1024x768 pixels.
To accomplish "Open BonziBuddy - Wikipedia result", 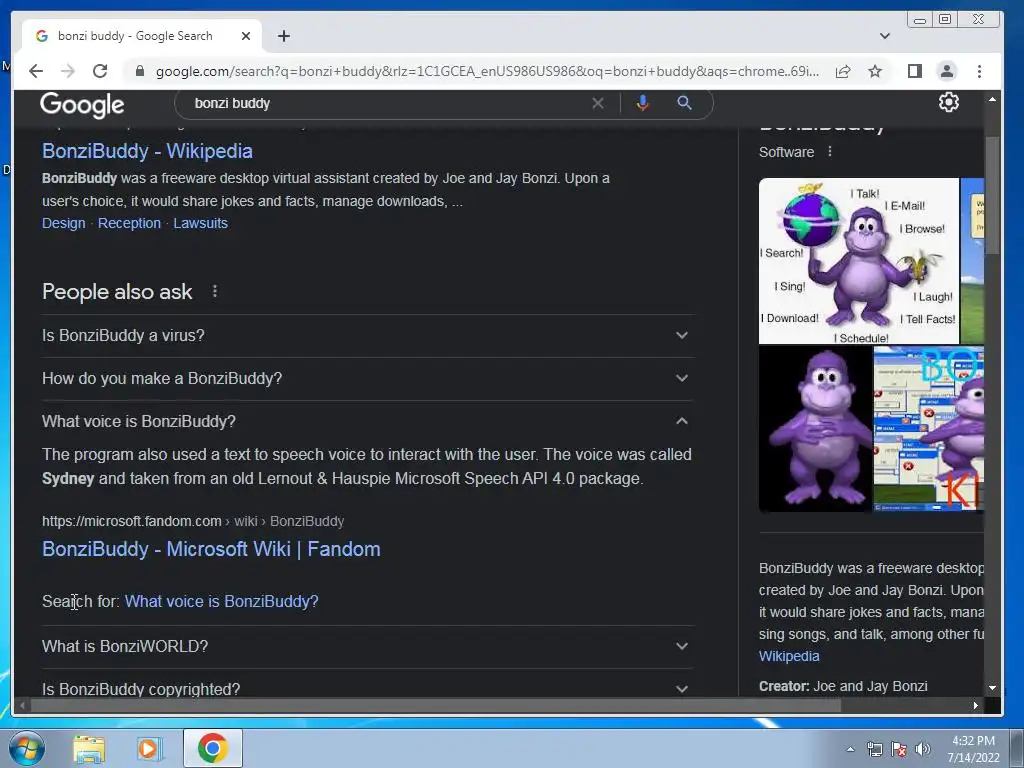I will (147, 151).
